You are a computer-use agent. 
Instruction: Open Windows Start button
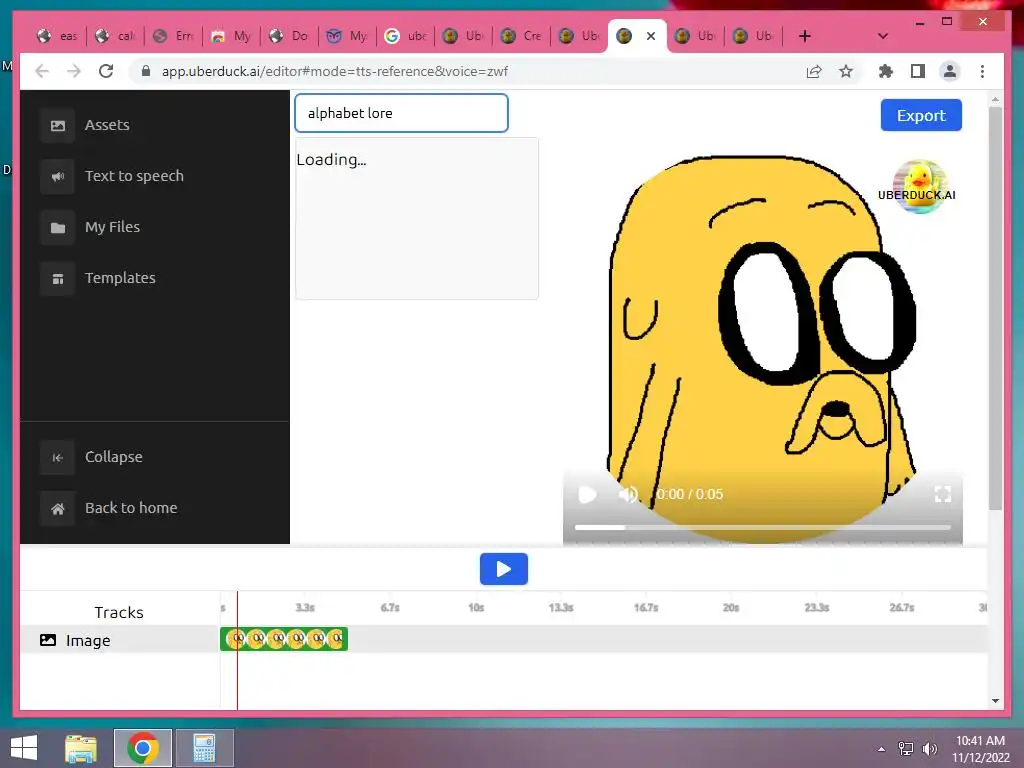click(x=24, y=748)
